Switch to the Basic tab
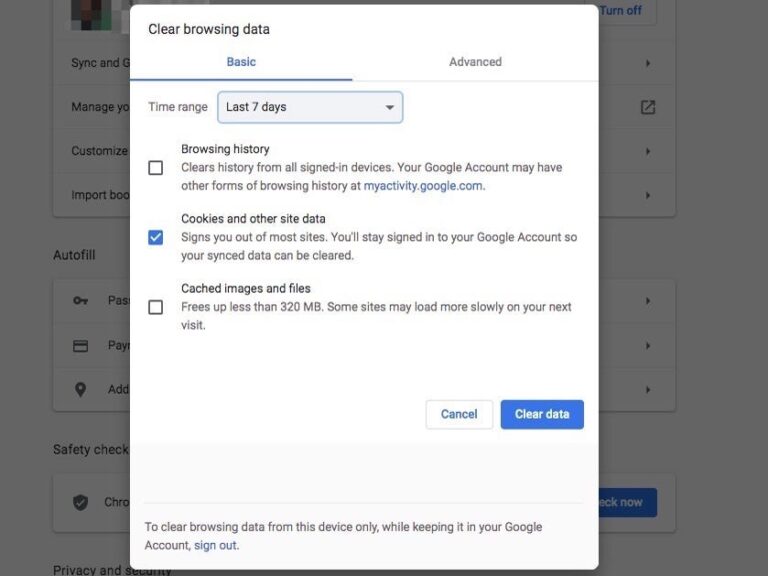This screenshot has width=768, height=576. click(241, 62)
